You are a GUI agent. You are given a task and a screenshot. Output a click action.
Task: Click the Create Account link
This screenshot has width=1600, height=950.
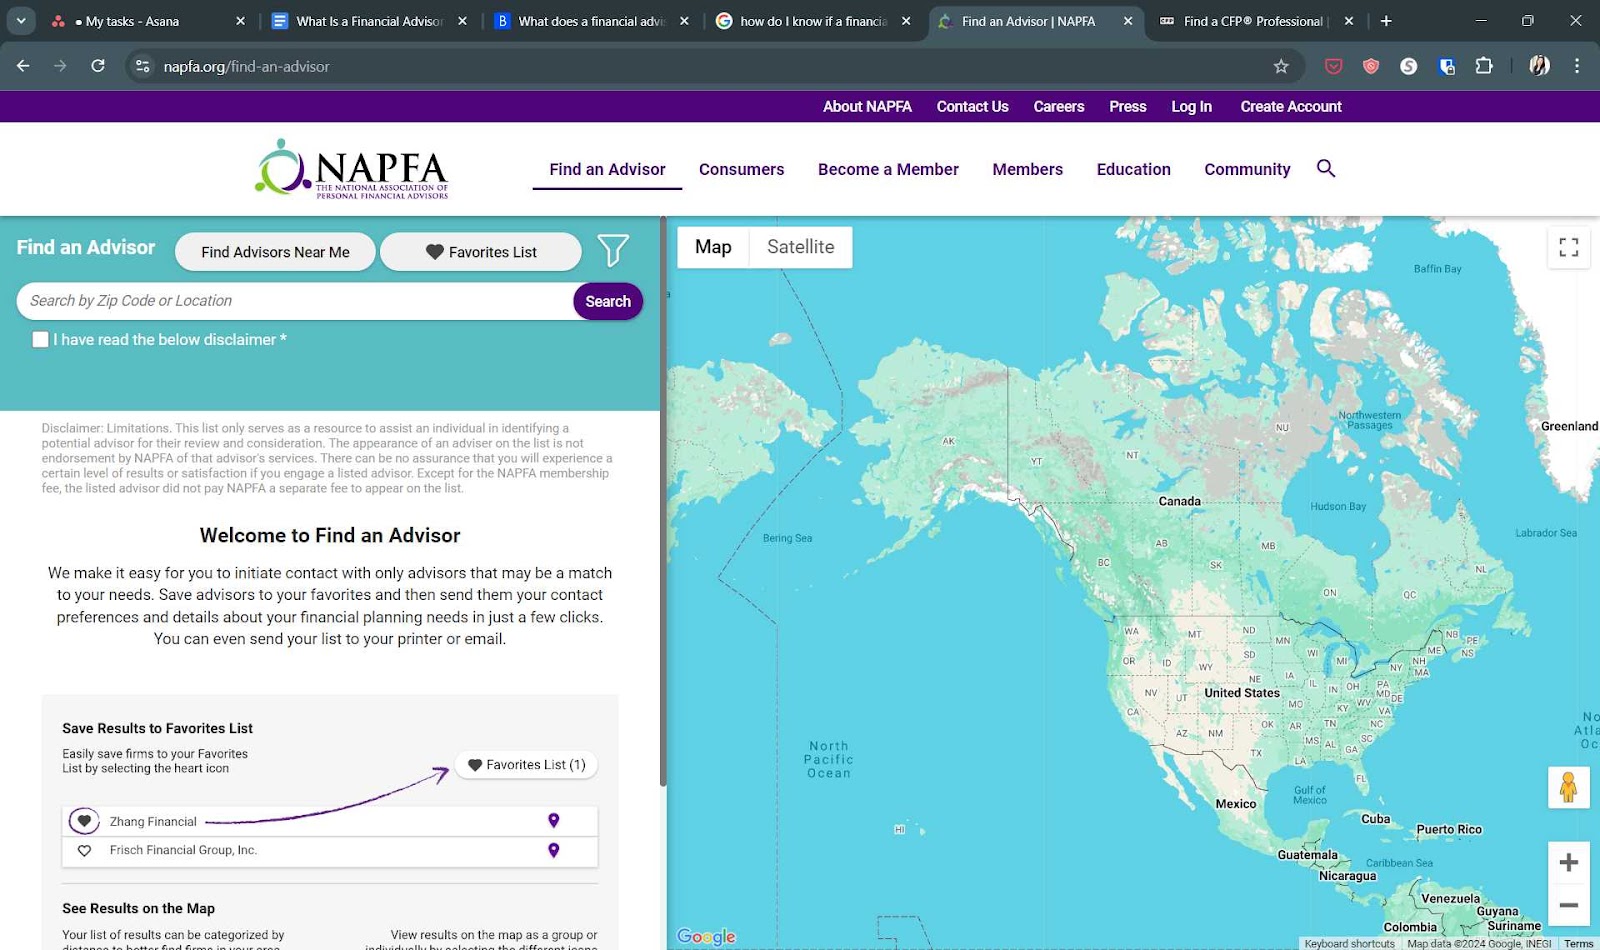[x=1291, y=107]
